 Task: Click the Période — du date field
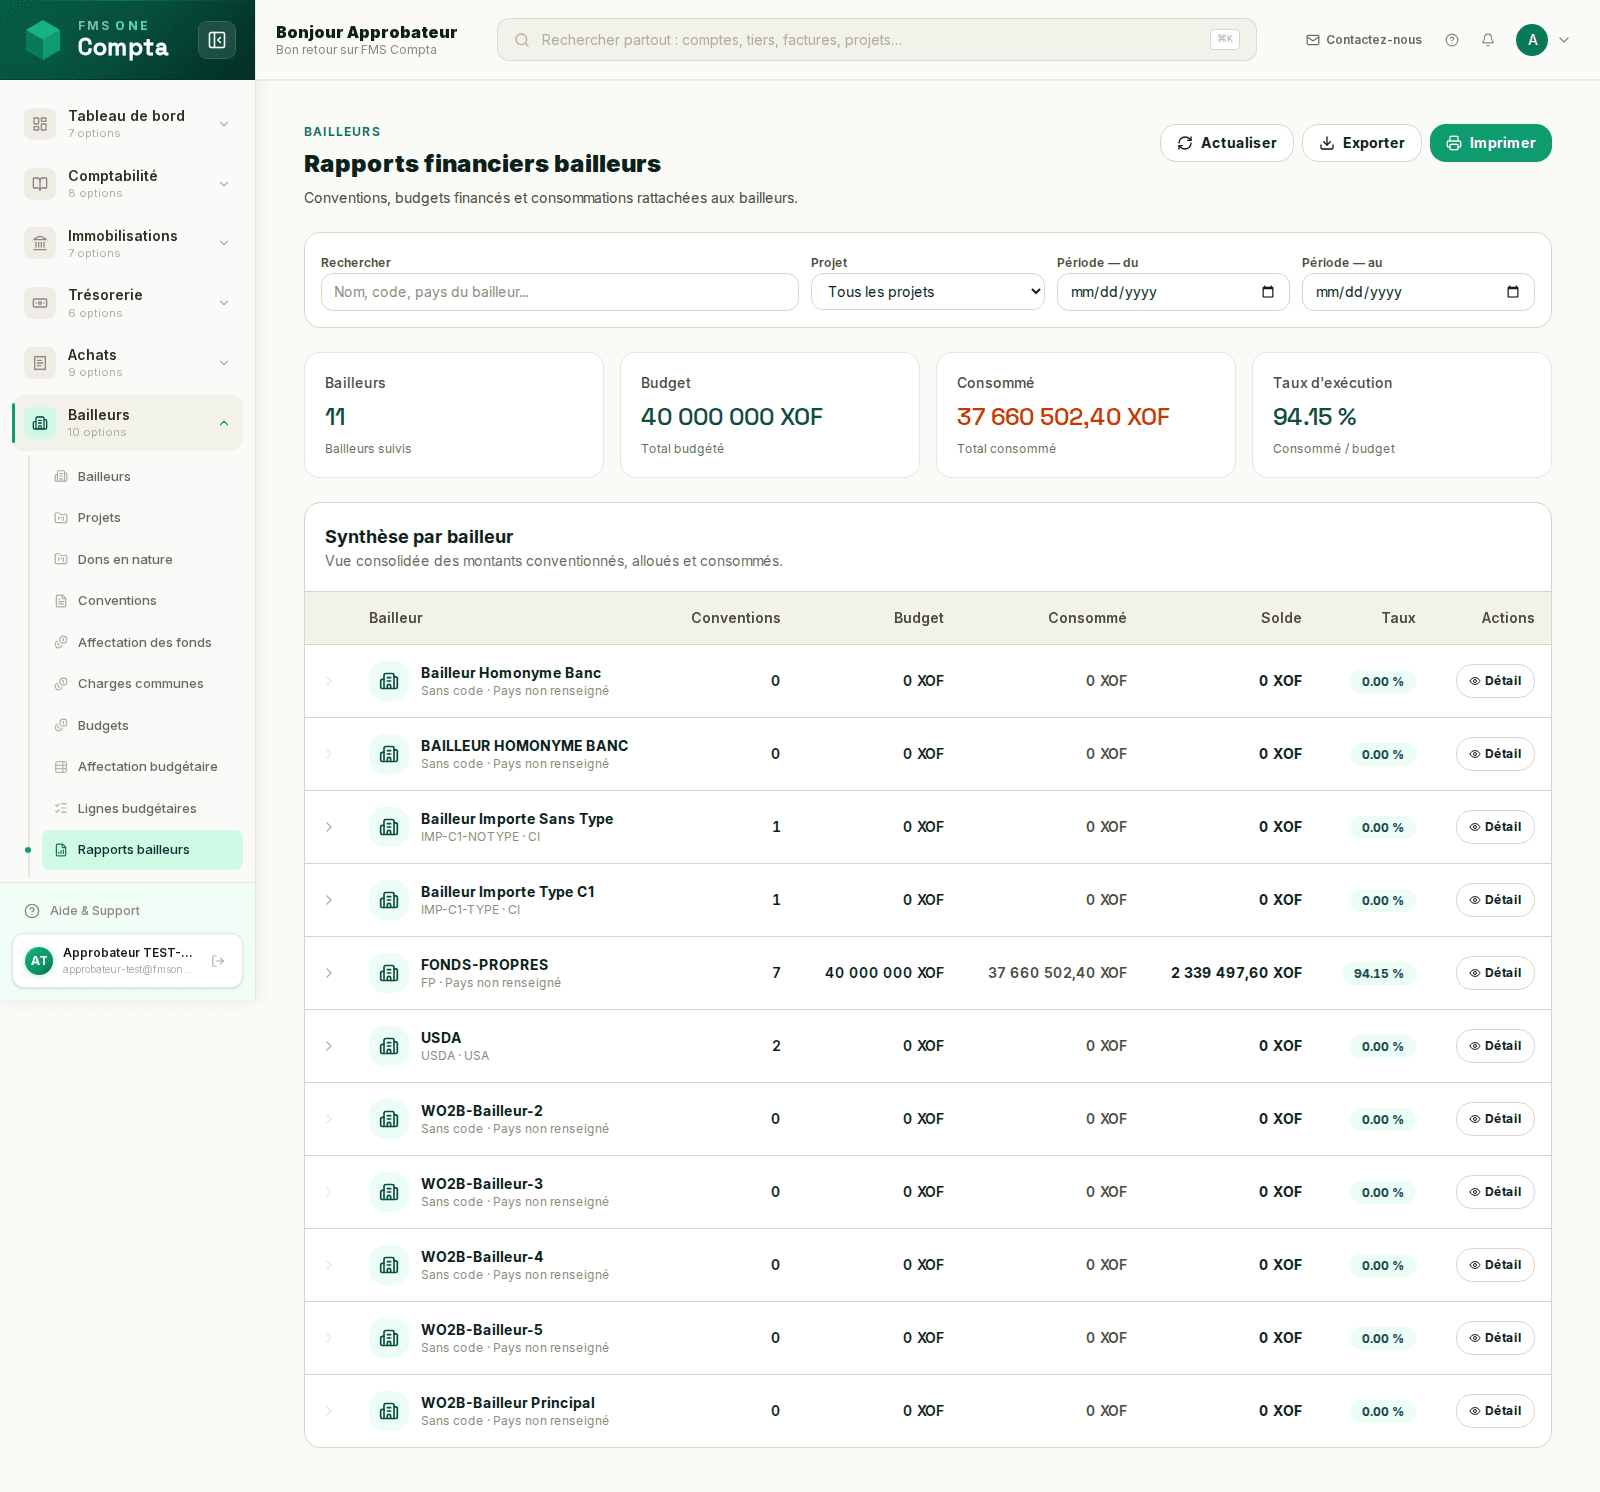pos(1173,292)
